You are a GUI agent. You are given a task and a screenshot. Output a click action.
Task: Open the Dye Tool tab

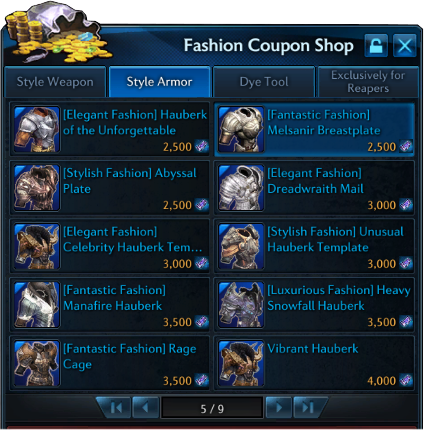pos(264,82)
